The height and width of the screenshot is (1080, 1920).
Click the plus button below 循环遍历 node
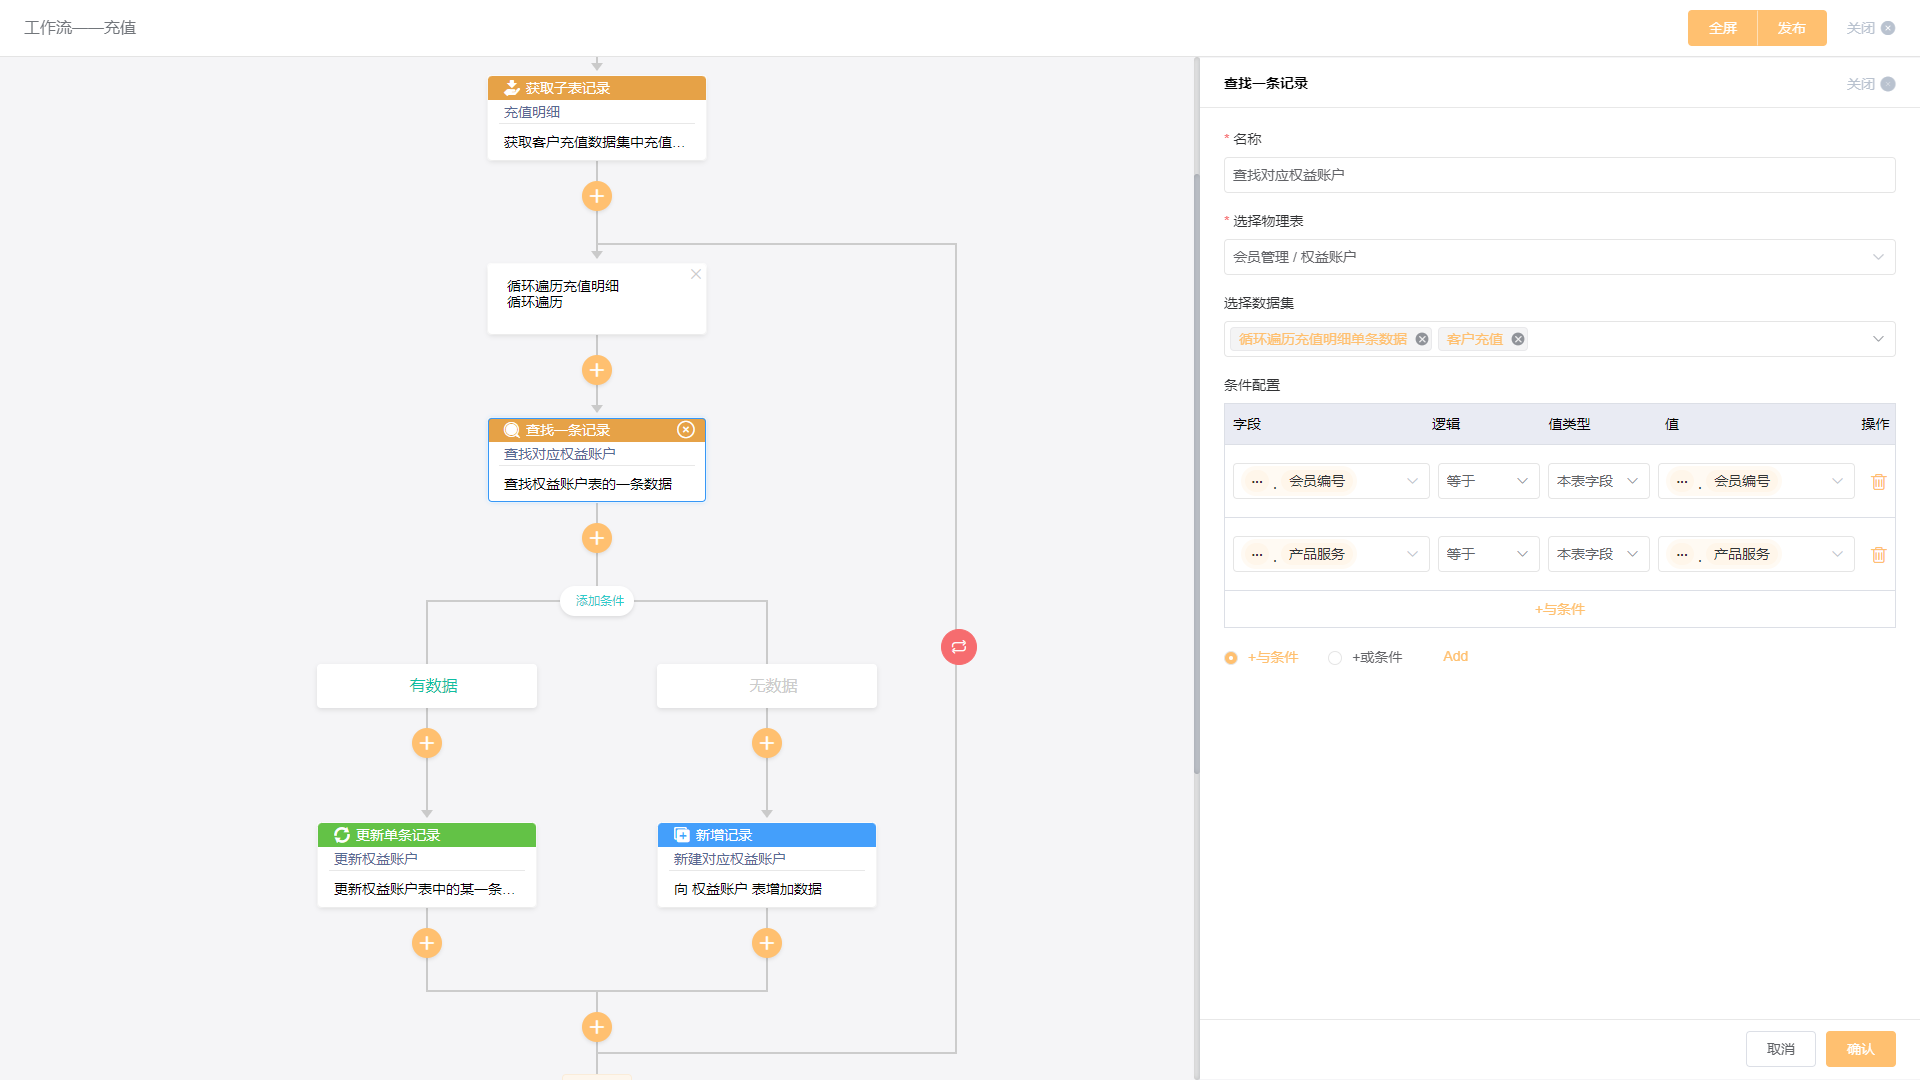[597, 370]
